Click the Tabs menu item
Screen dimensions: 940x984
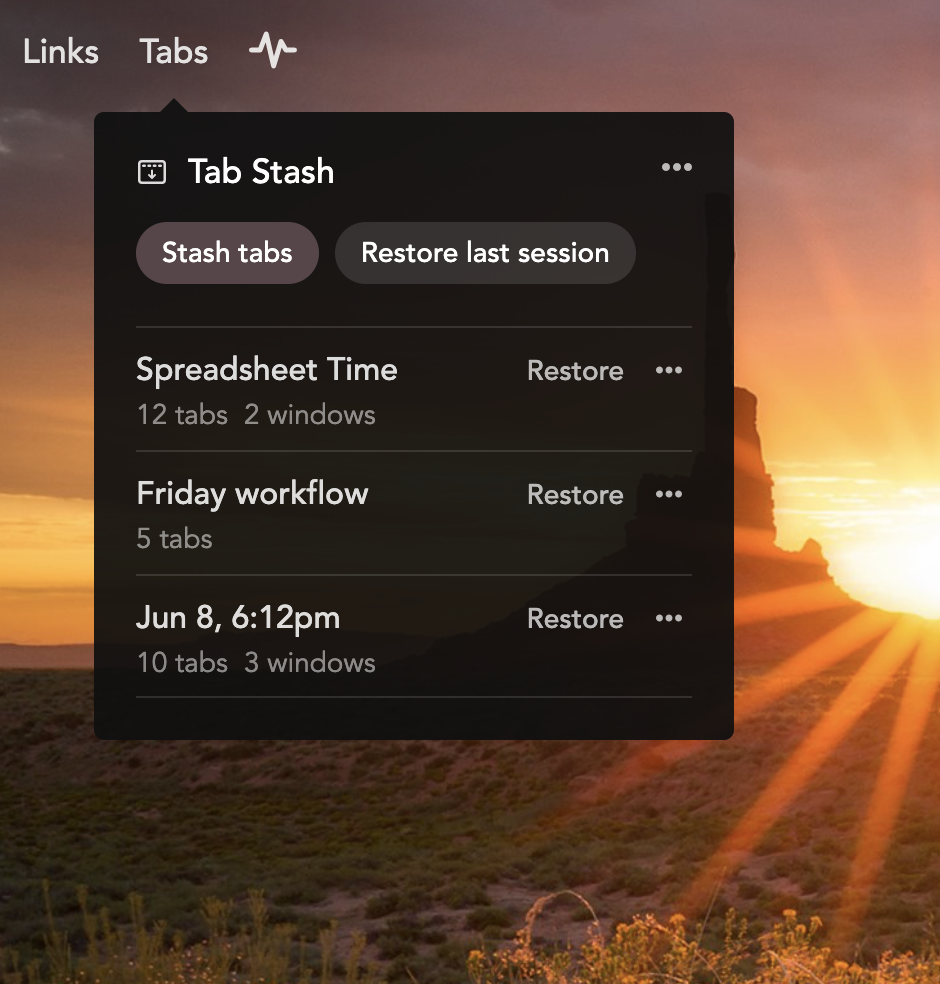point(174,51)
